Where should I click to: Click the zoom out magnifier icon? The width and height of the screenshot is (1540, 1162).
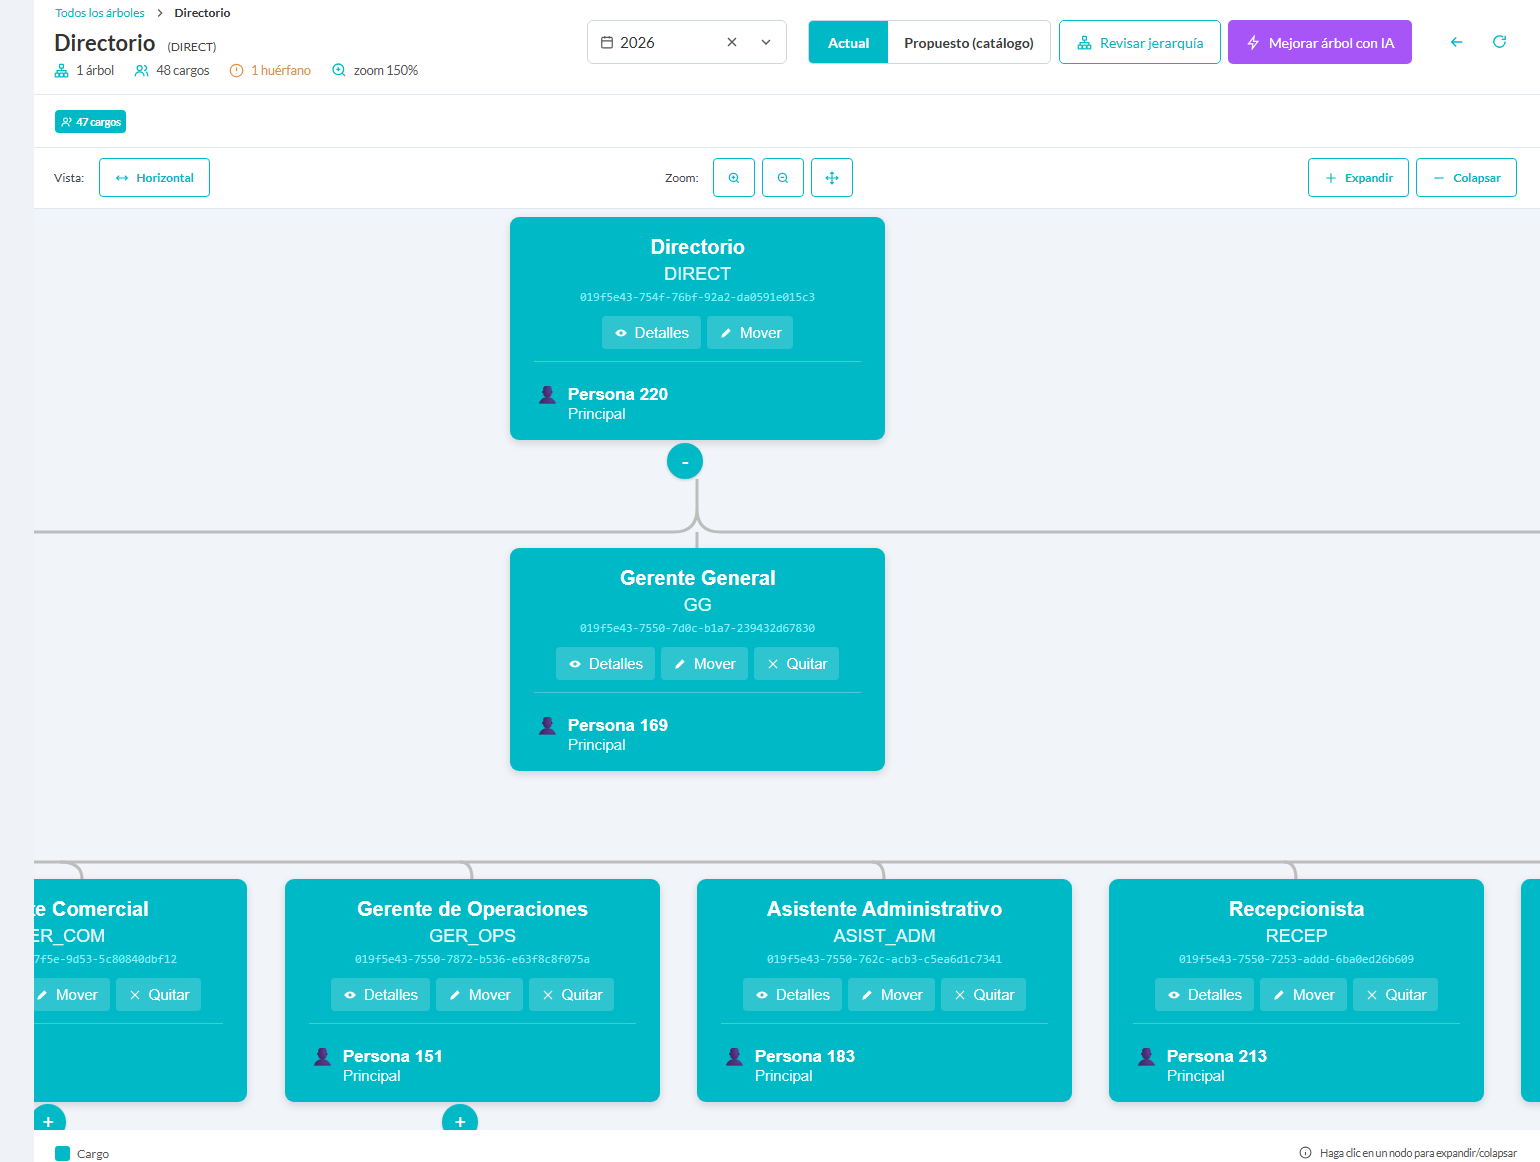pos(783,178)
